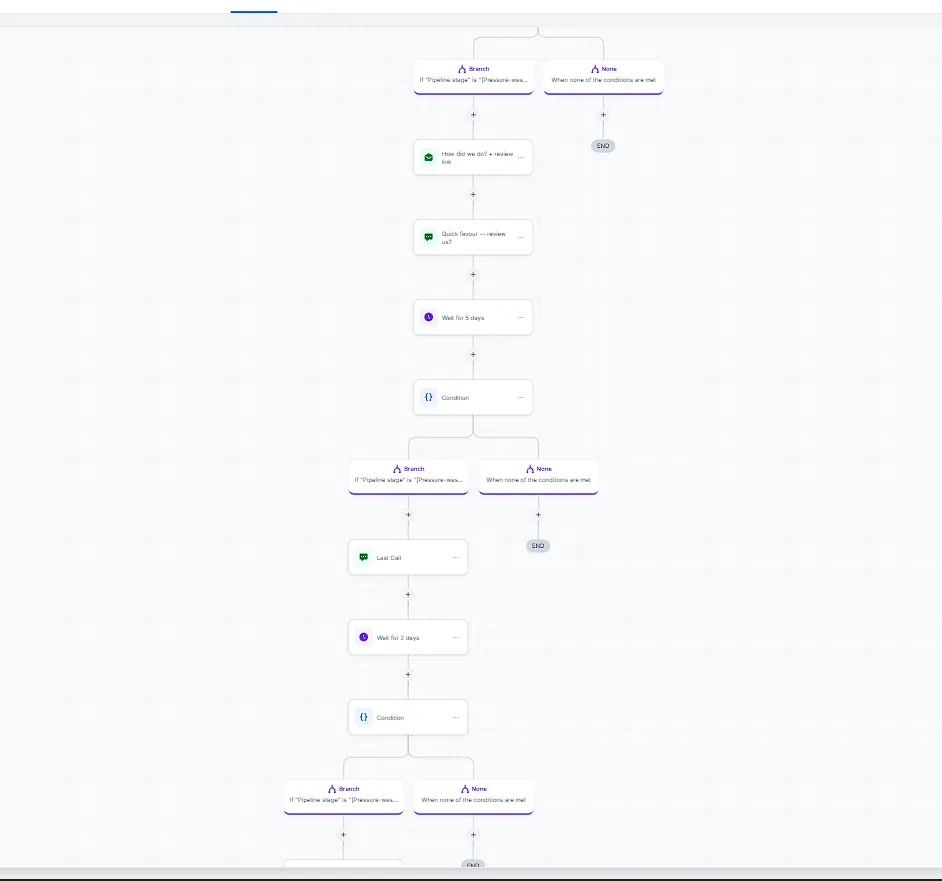Click the plus under the lowest Branch card

344,835
